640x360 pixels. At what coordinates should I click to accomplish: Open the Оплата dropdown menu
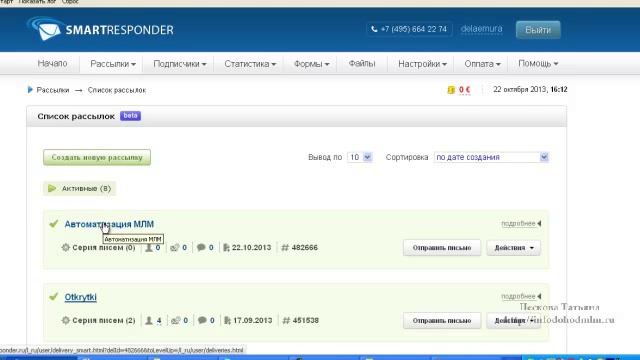pos(482,64)
